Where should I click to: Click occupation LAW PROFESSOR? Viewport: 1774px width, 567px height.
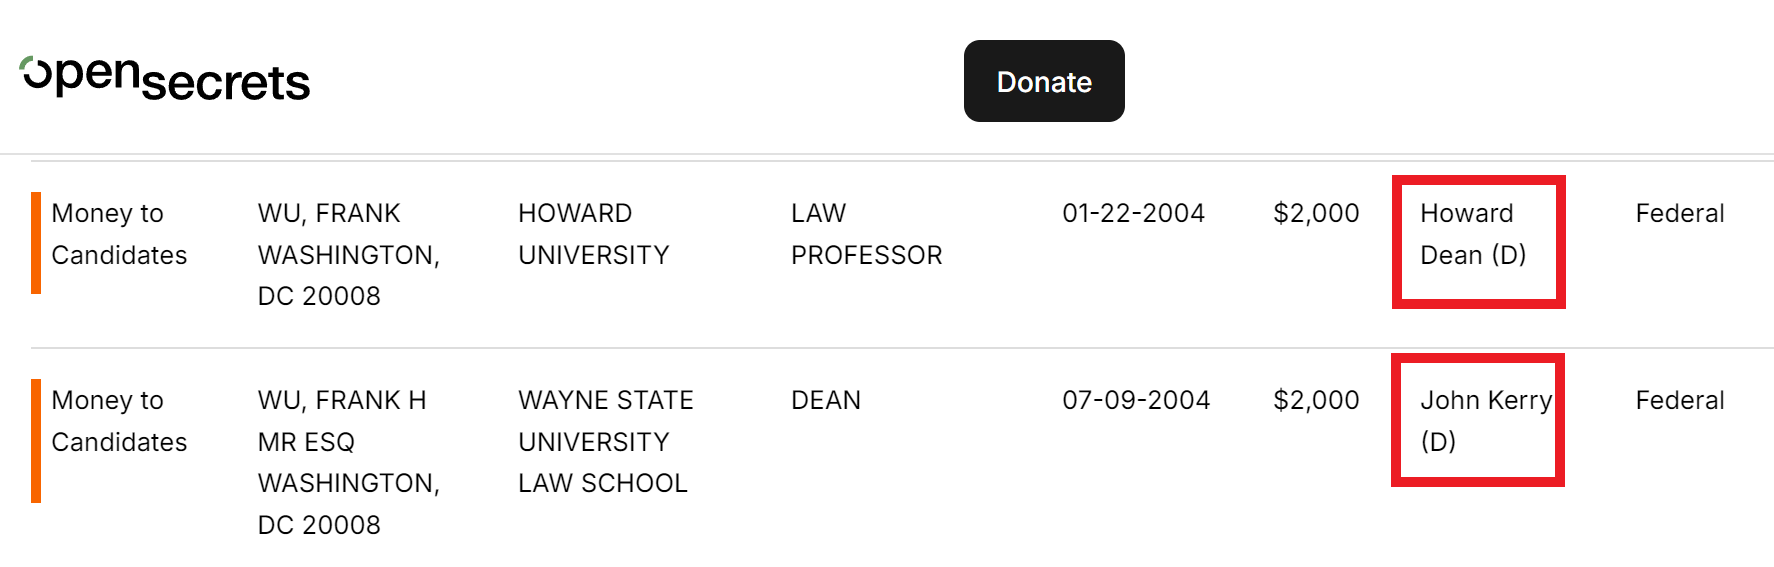point(867,234)
